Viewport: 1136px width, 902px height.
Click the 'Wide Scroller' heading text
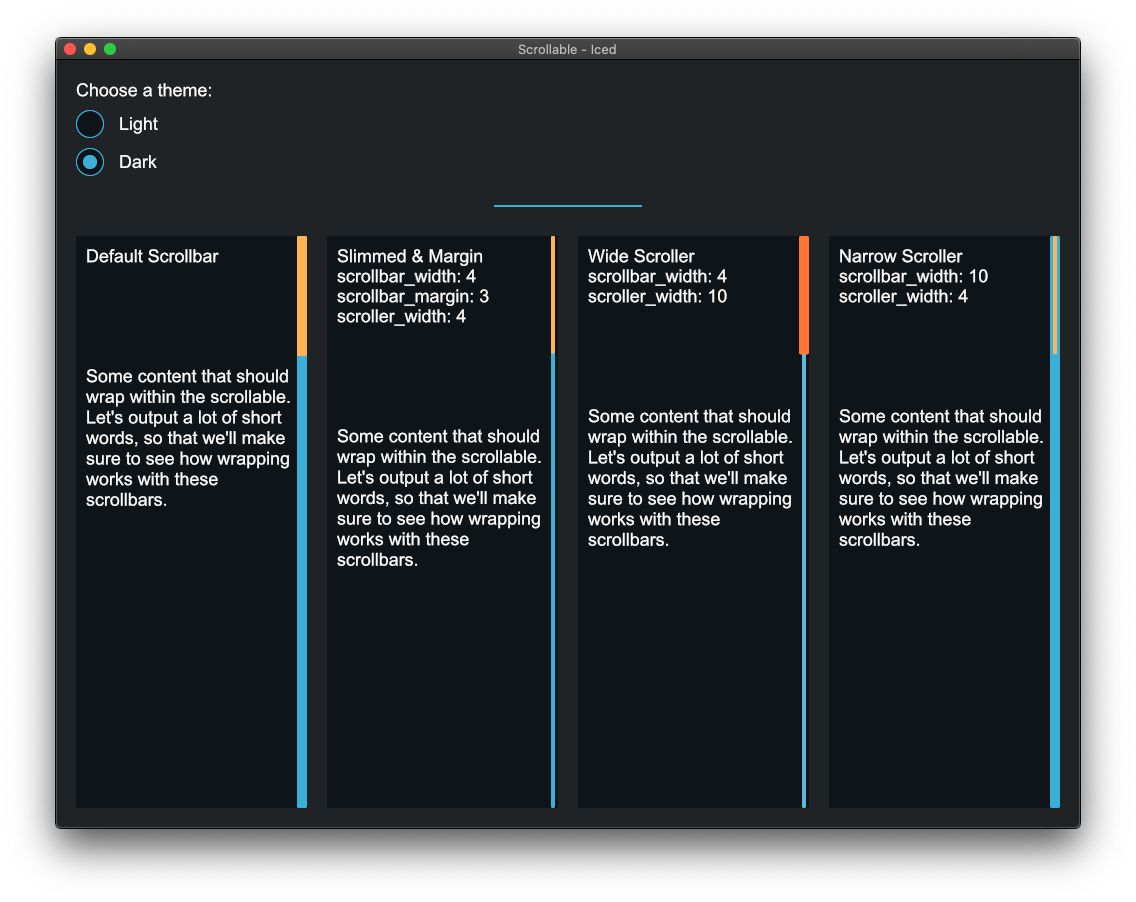(x=641, y=256)
